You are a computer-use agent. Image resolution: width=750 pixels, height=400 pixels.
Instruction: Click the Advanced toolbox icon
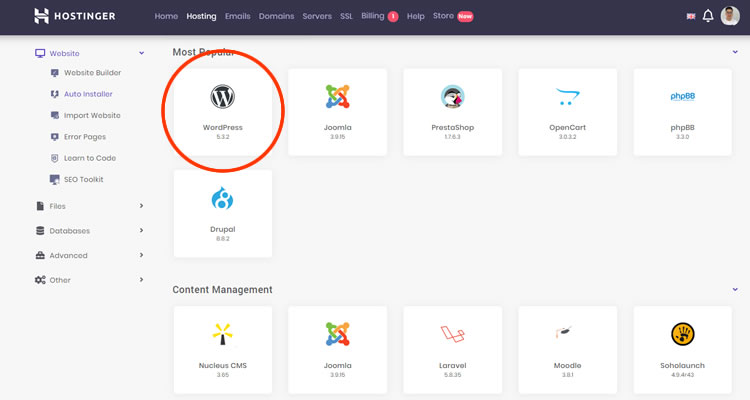tap(40, 256)
